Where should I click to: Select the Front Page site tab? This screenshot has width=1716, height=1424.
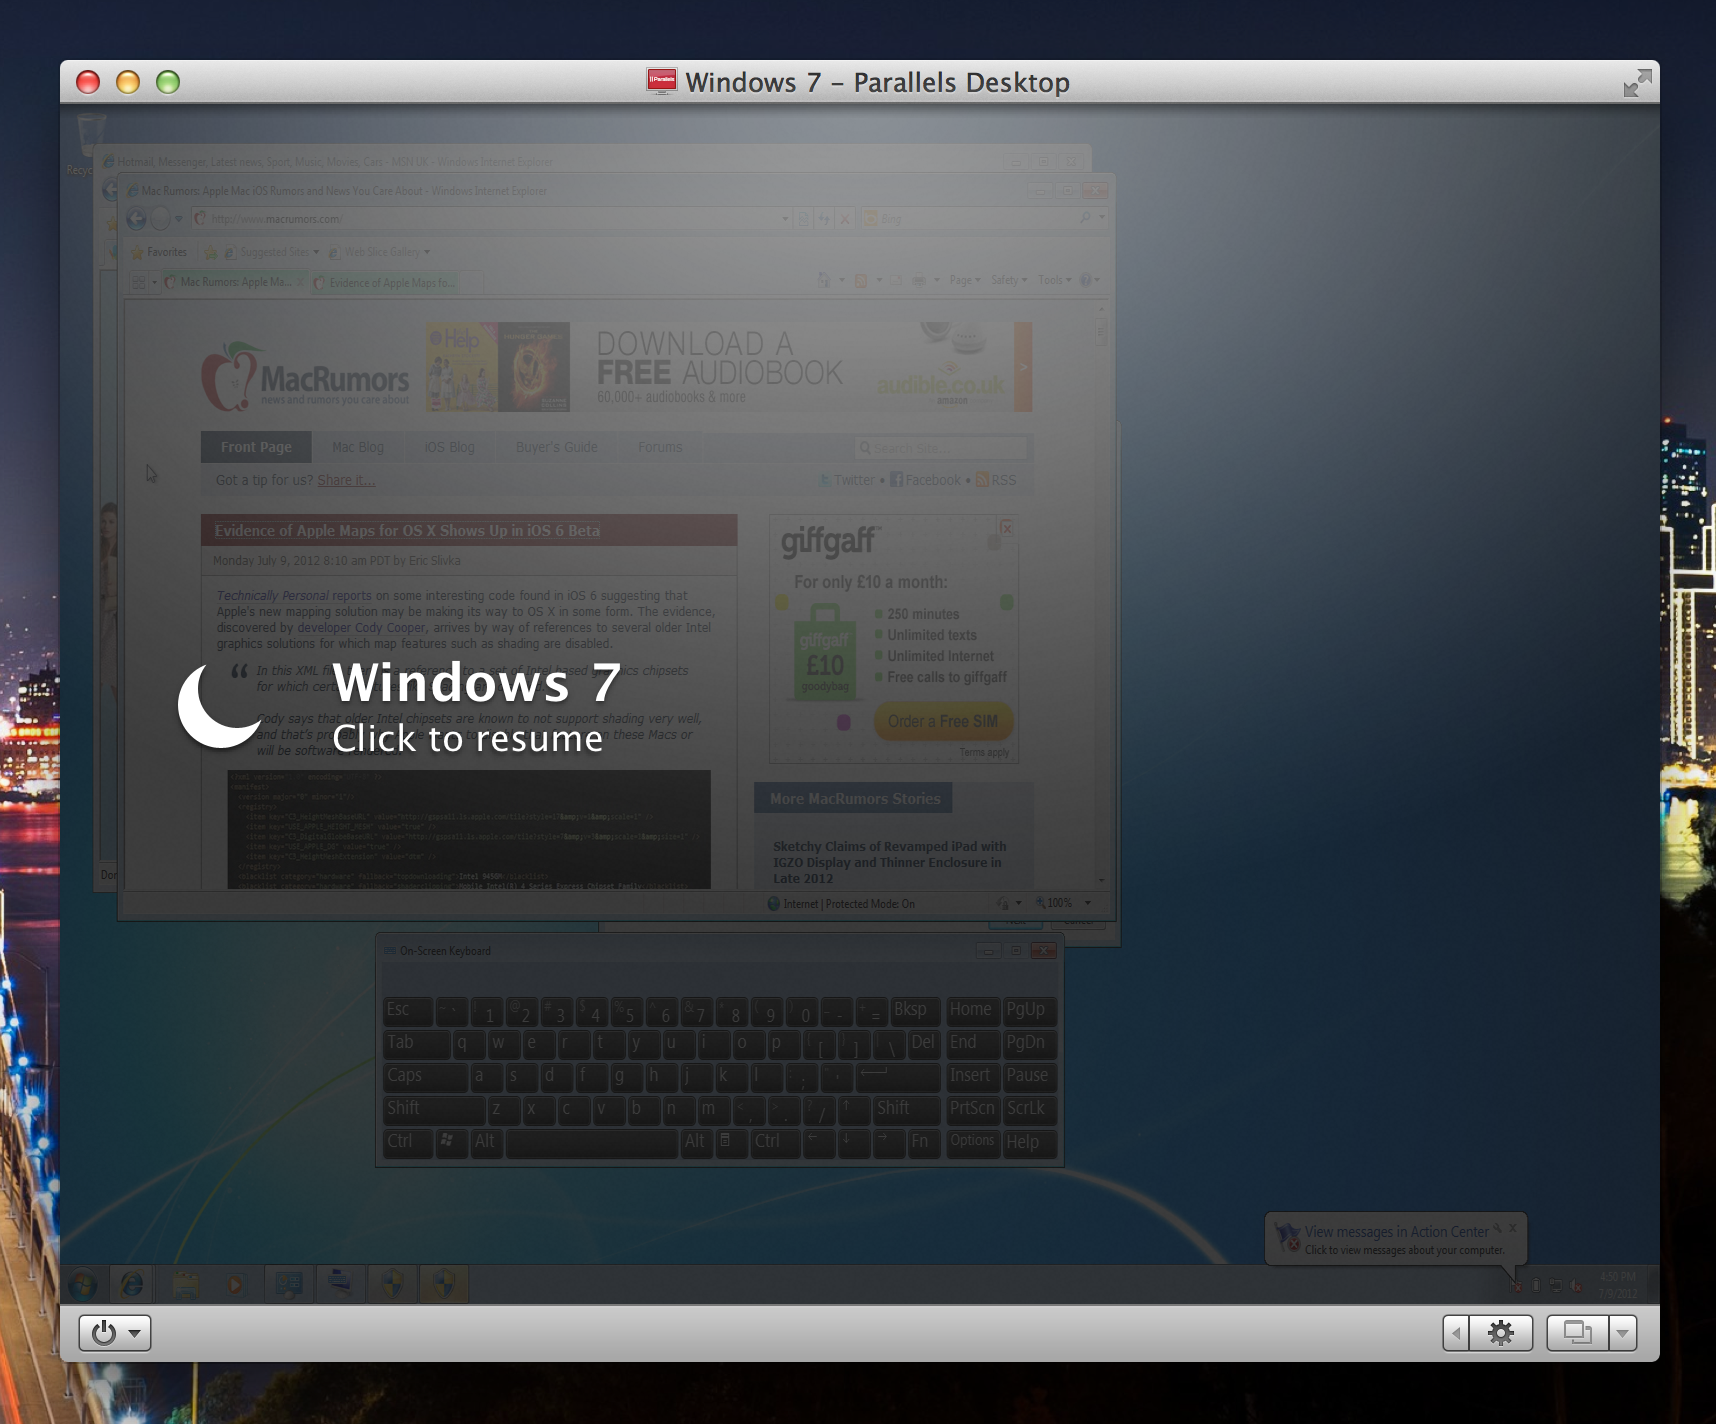[256, 447]
